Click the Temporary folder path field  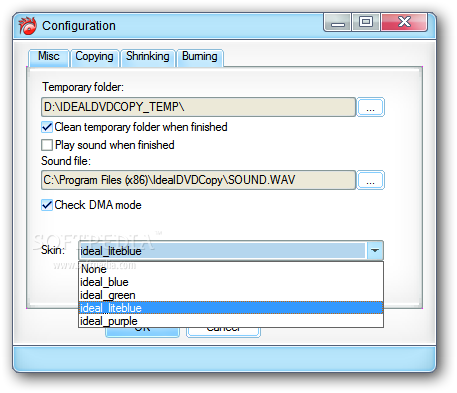[x=198, y=107]
